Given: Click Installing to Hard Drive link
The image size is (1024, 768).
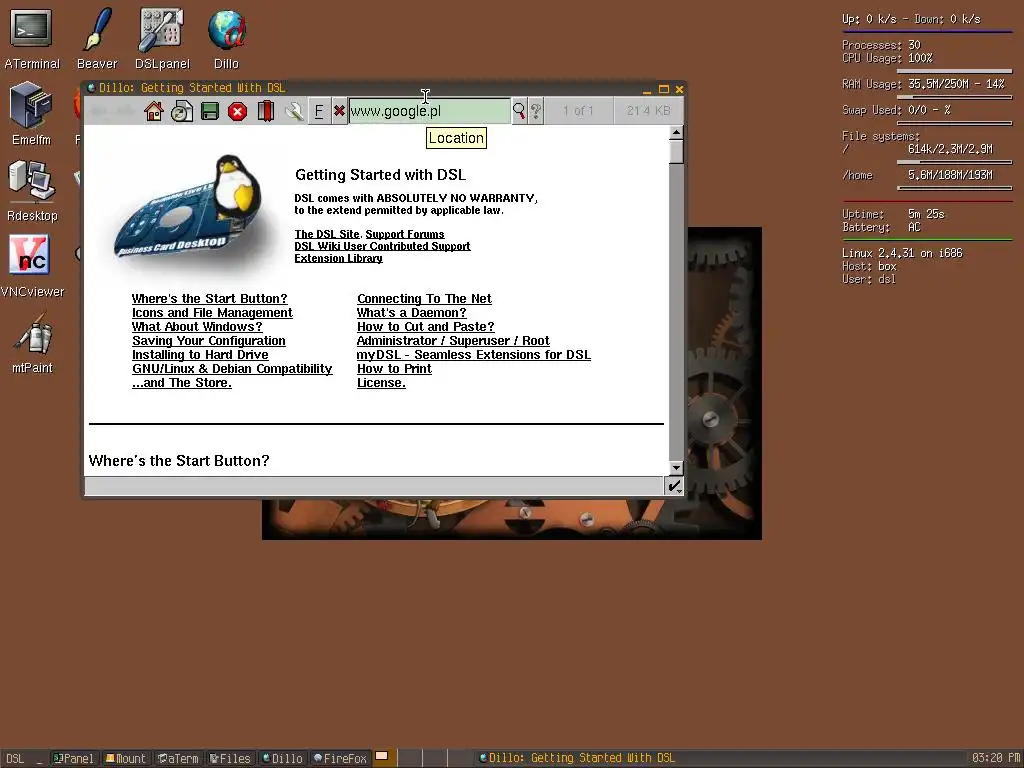Looking at the screenshot, I should tap(200, 355).
